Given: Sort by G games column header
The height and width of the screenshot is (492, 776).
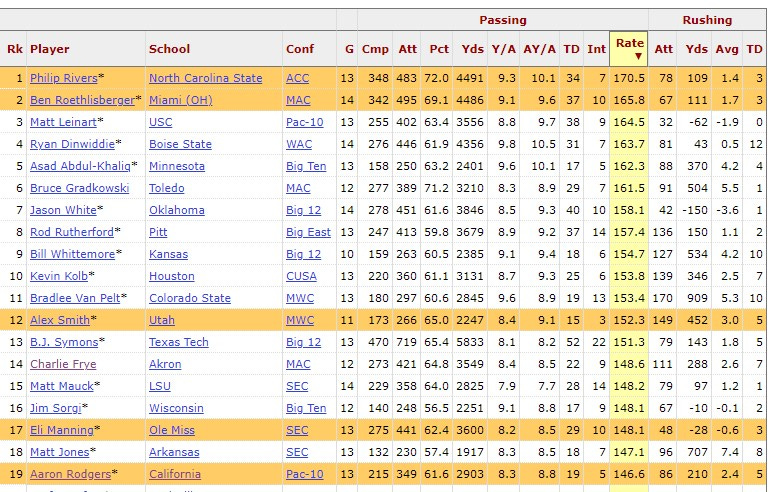Looking at the screenshot, I should [347, 49].
